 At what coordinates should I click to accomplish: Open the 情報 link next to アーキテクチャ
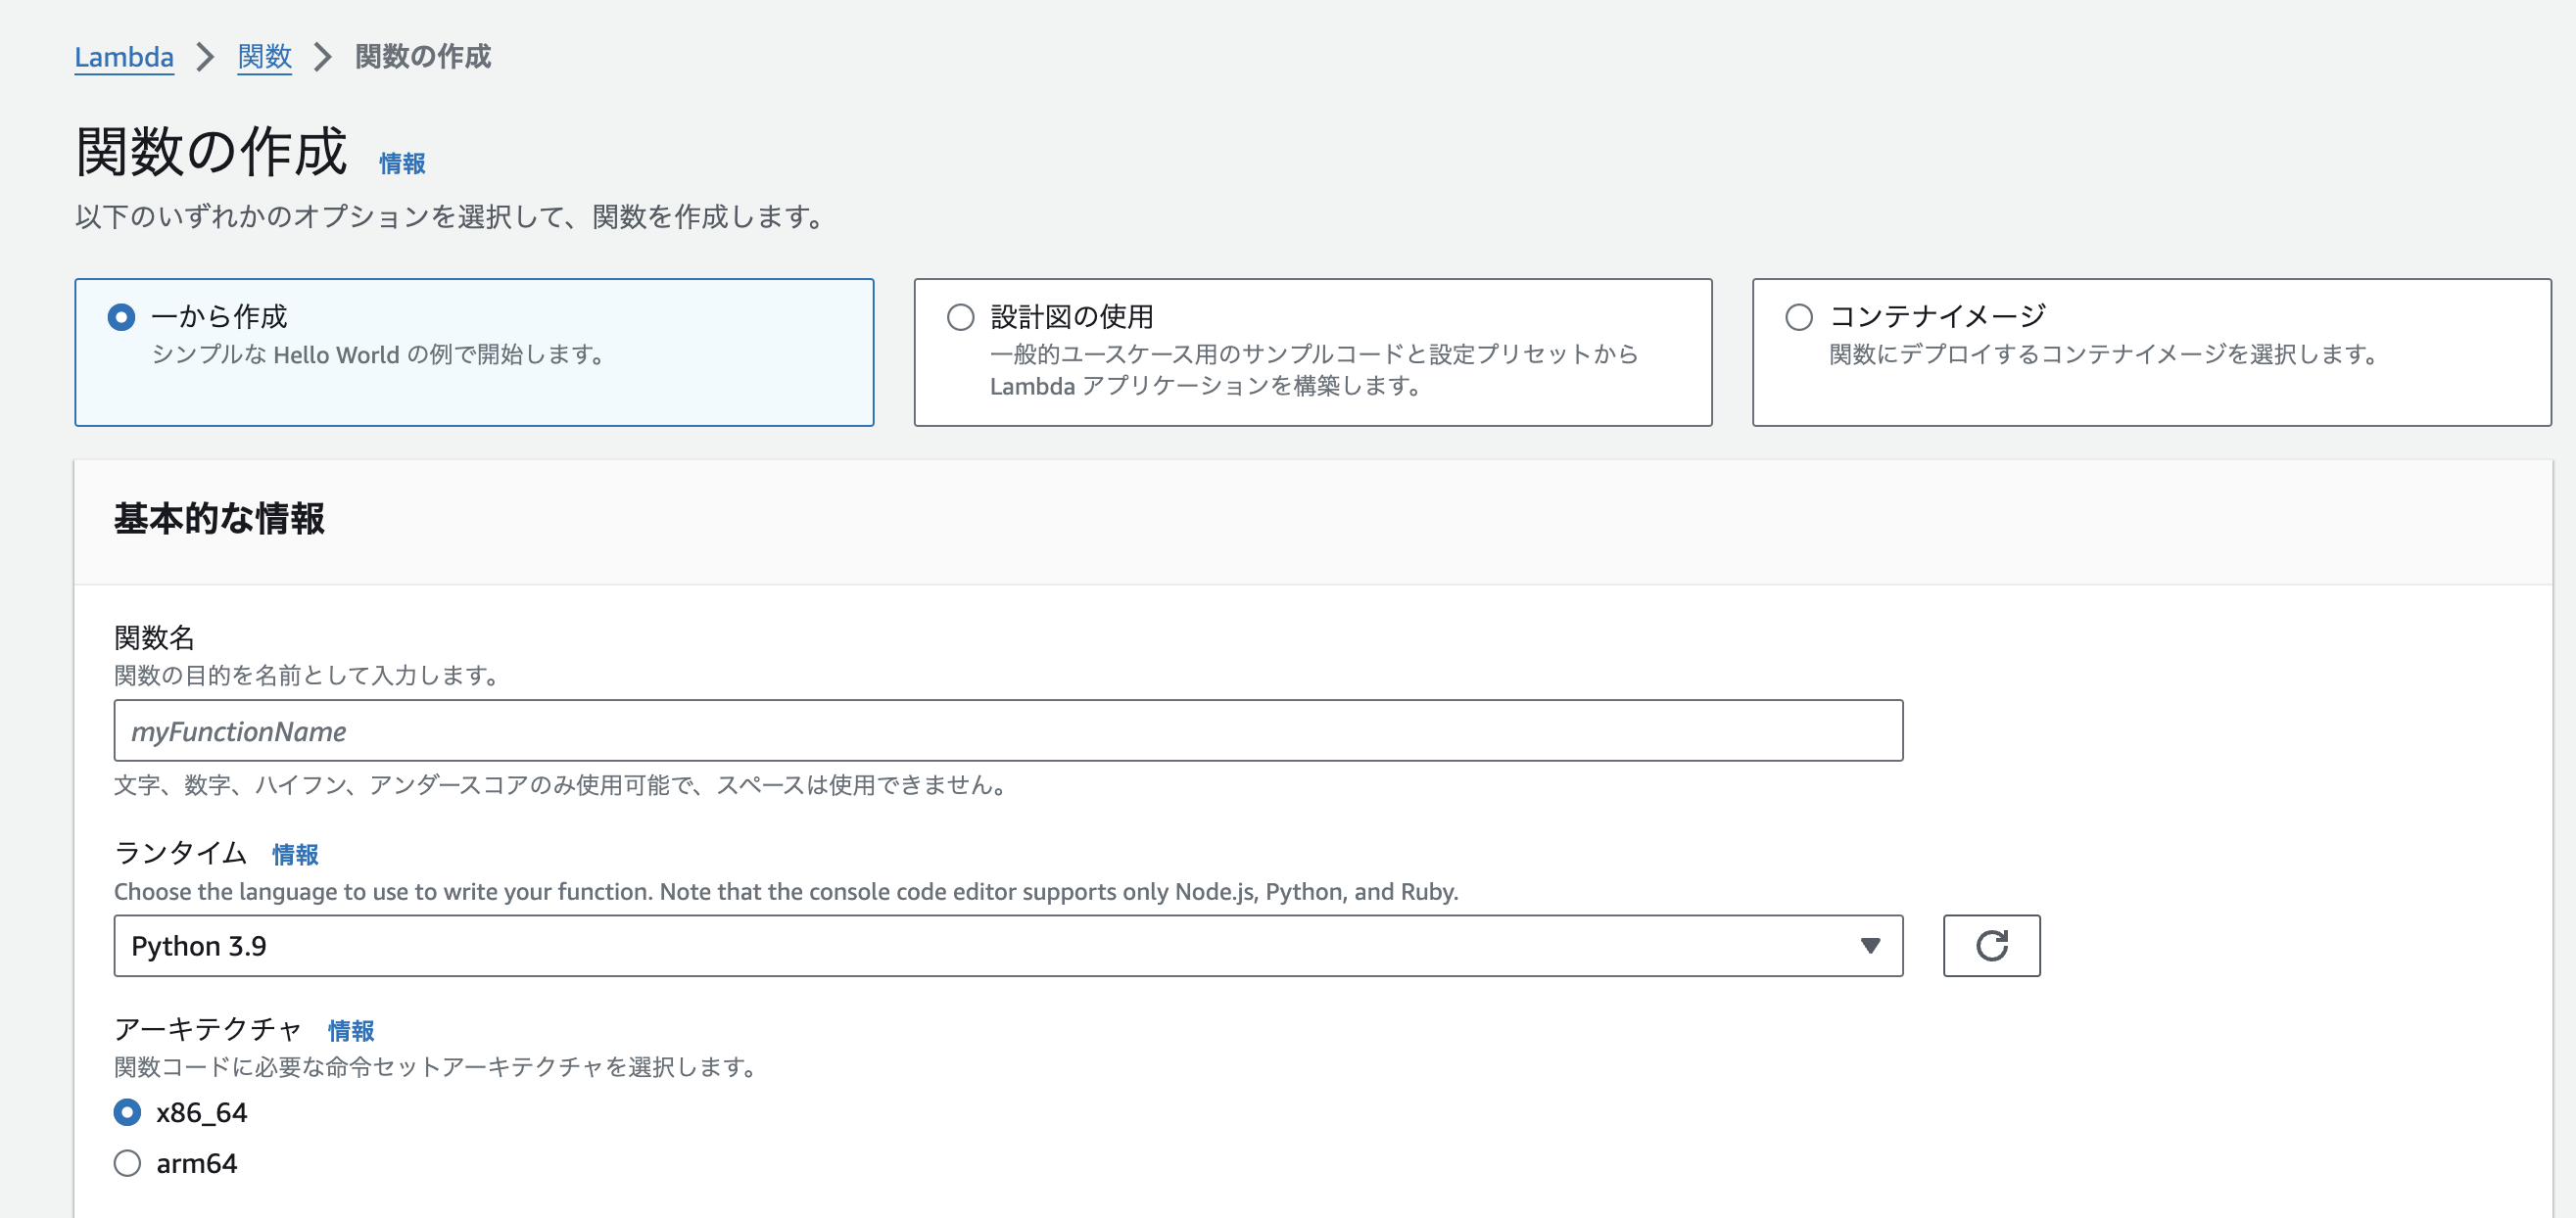[x=352, y=1030]
